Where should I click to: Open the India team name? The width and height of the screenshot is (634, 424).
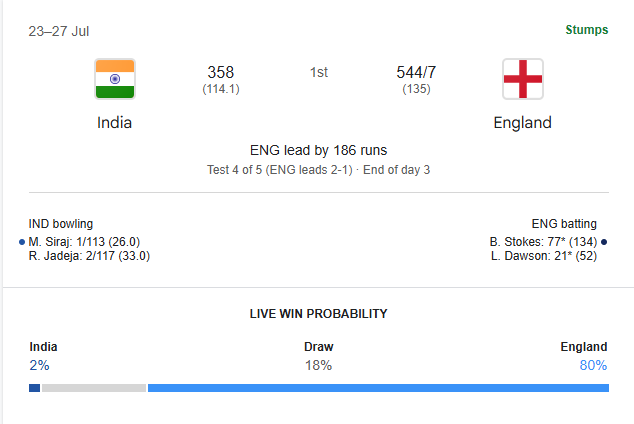(114, 122)
